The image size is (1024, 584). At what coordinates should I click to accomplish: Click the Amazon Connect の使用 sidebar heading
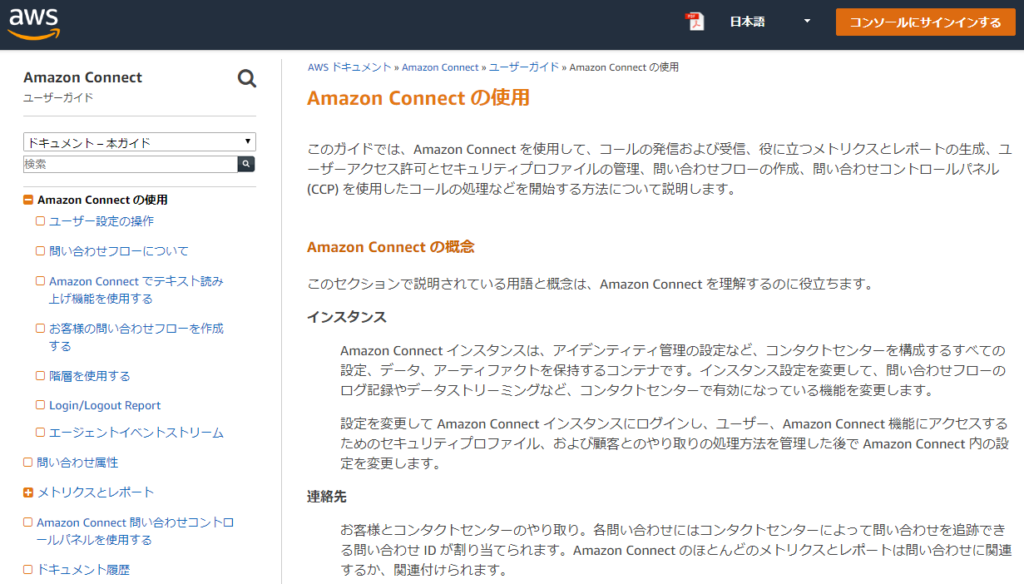coord(102,200)
